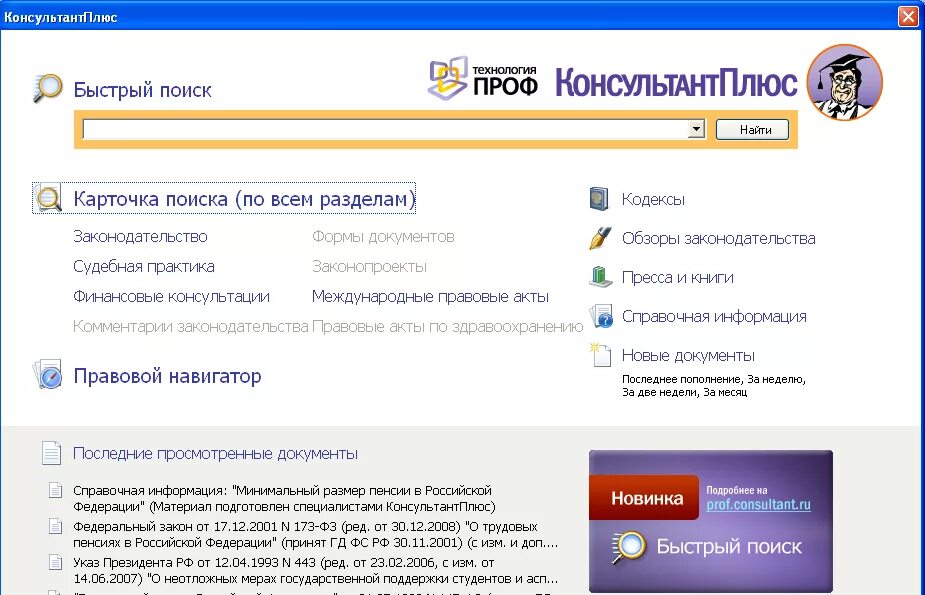Image resolution: width=925 pixels, height=595 pixels.
Task: Click the Найти button
Action: pos(752,129)
